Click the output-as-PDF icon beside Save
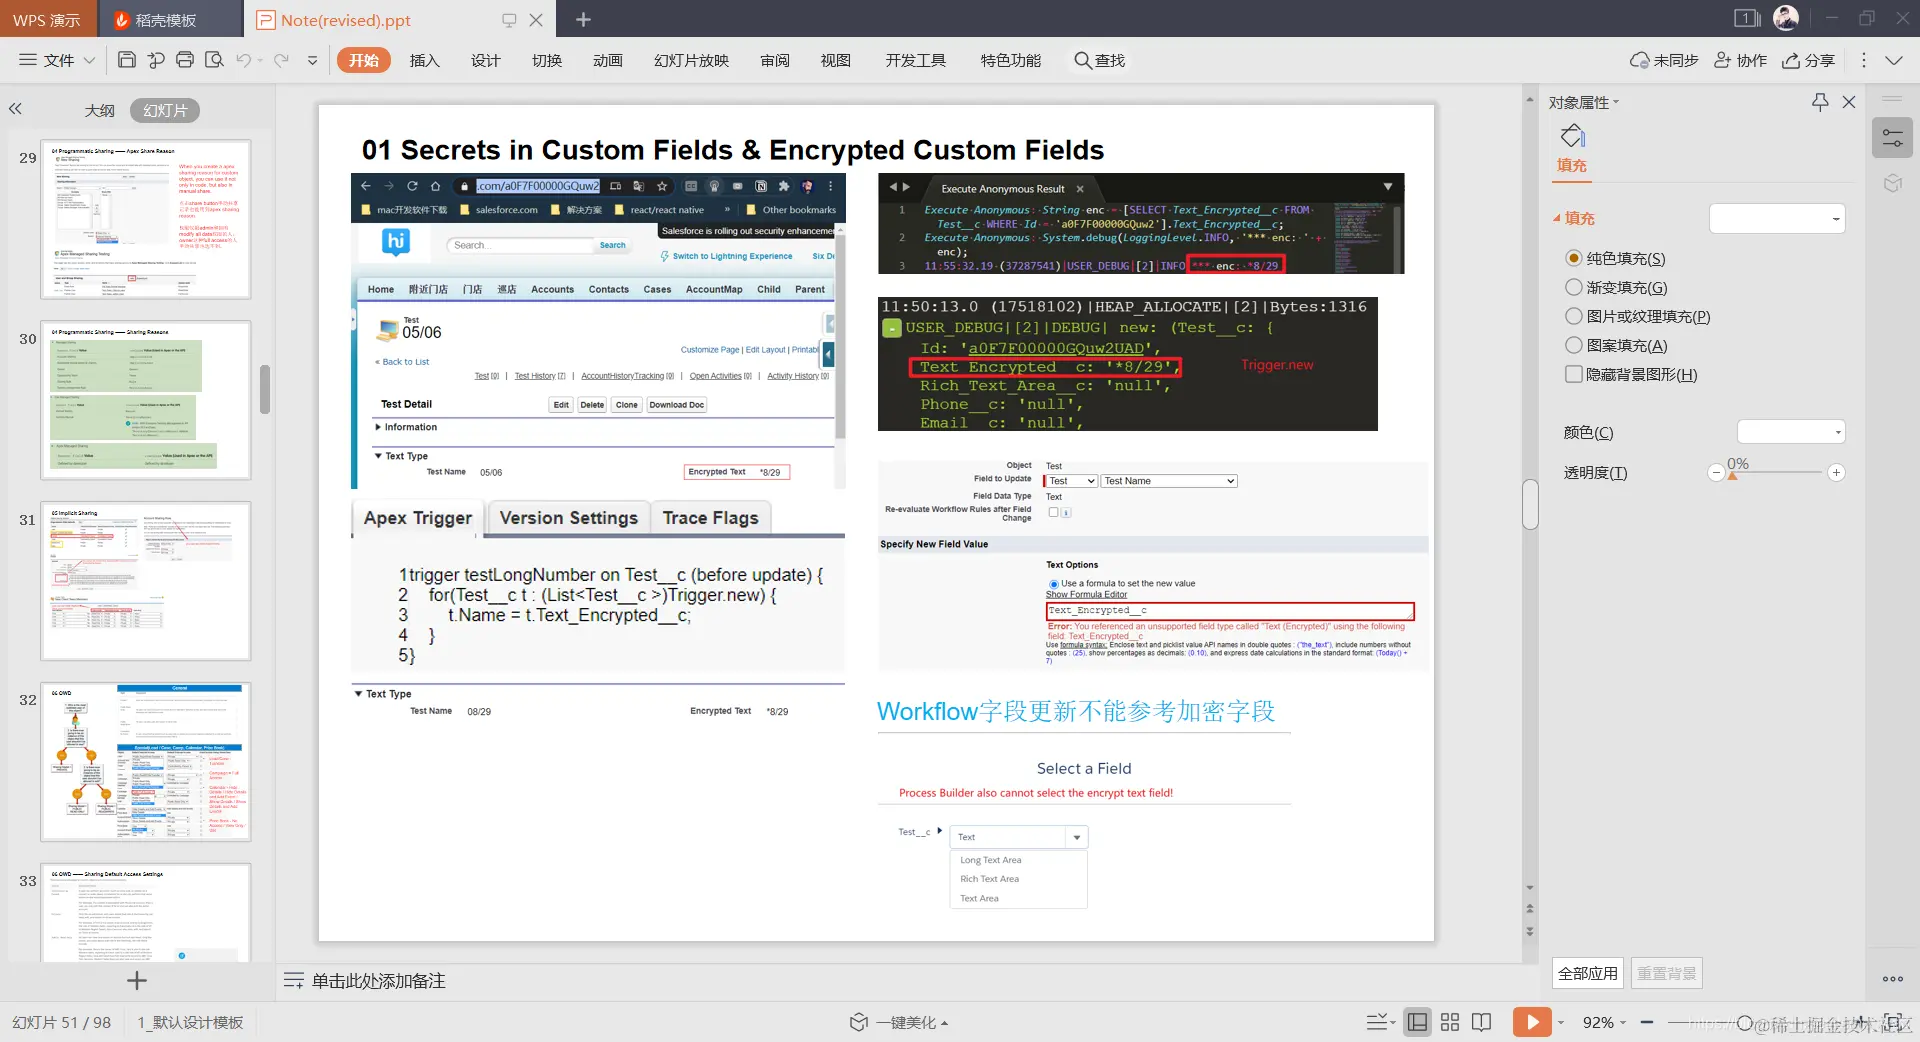 coord(156,60)
